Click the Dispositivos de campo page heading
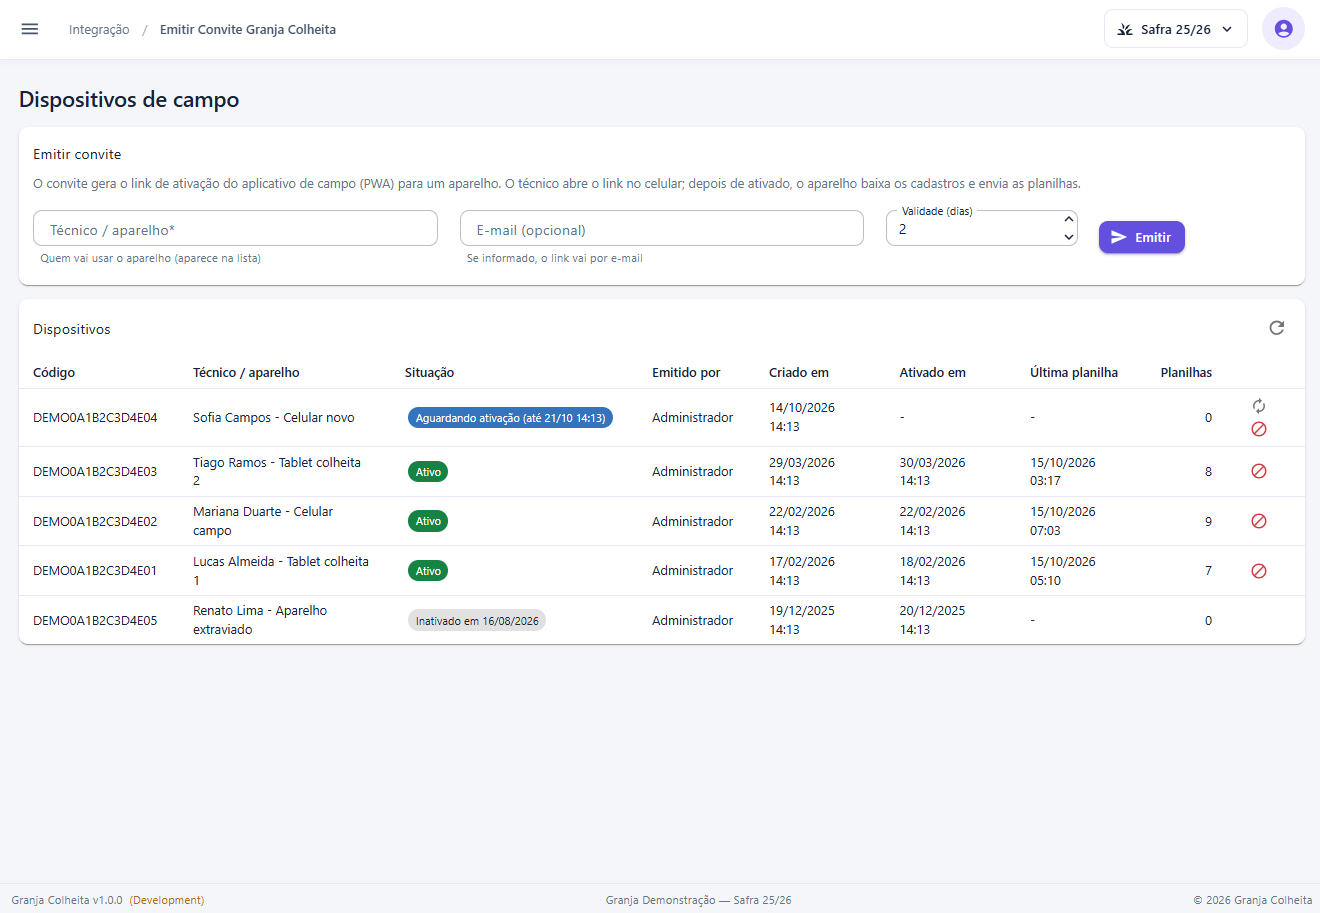This screenshot has width=1320, height=913. (x=129, y=100)
